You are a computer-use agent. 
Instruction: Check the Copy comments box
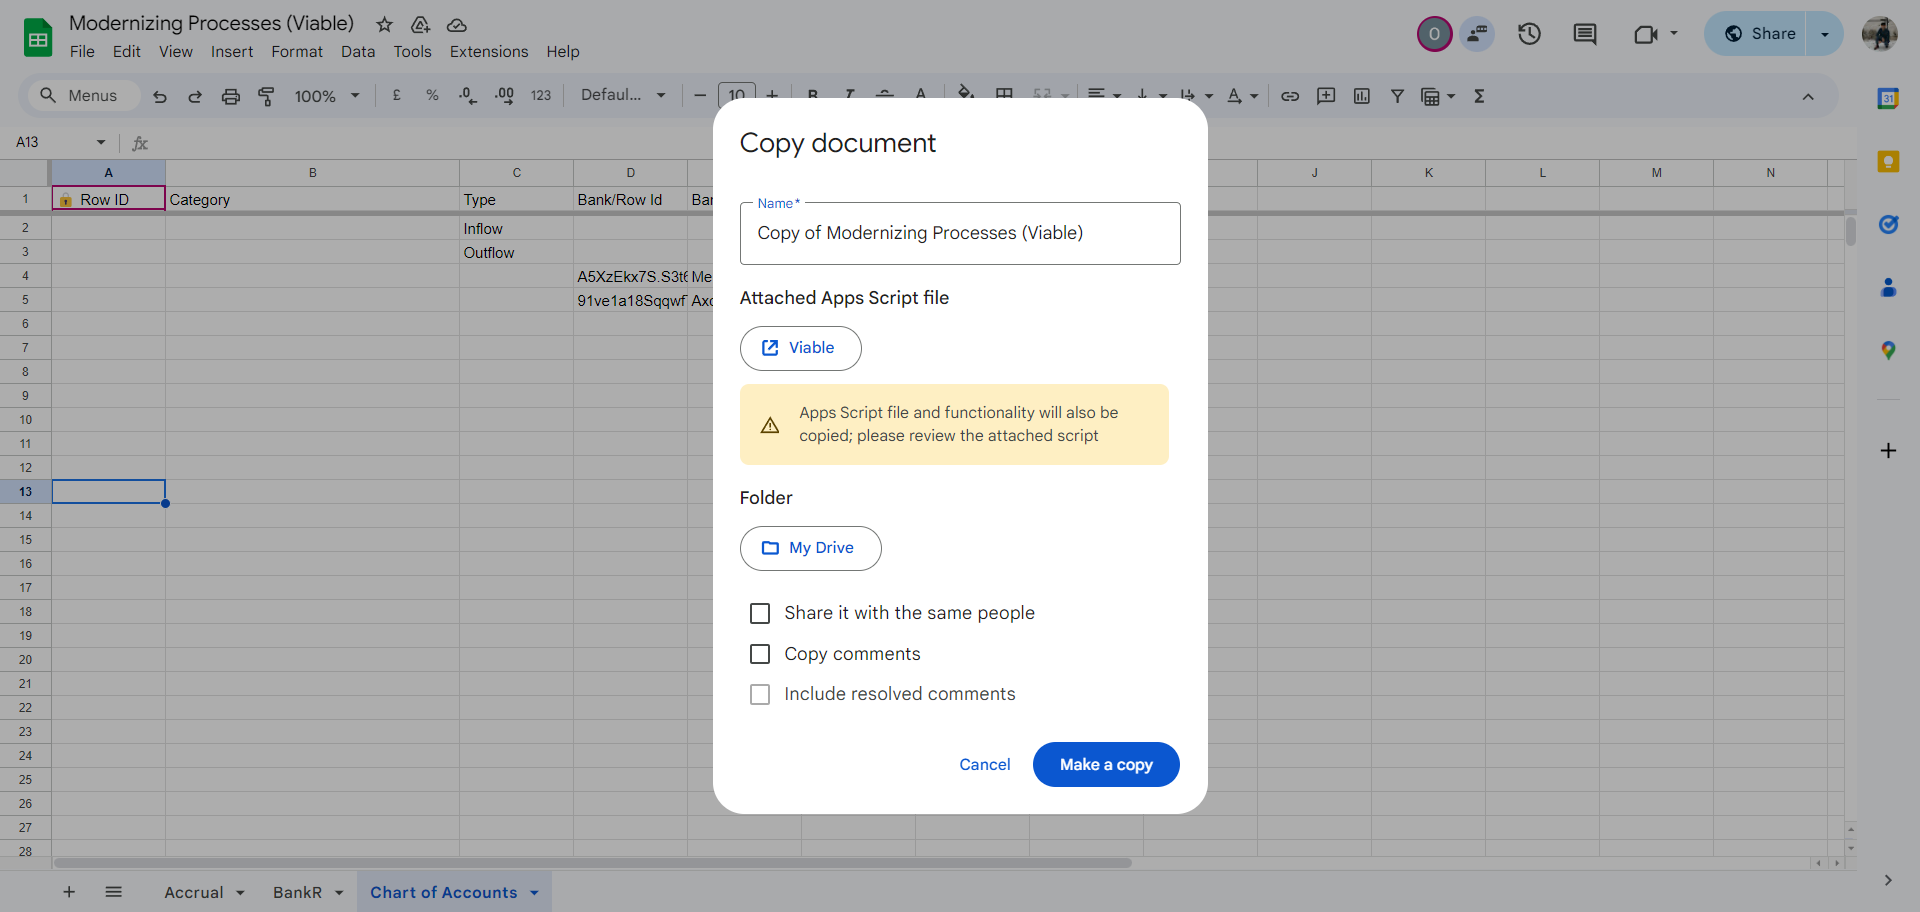click(760, 654)
